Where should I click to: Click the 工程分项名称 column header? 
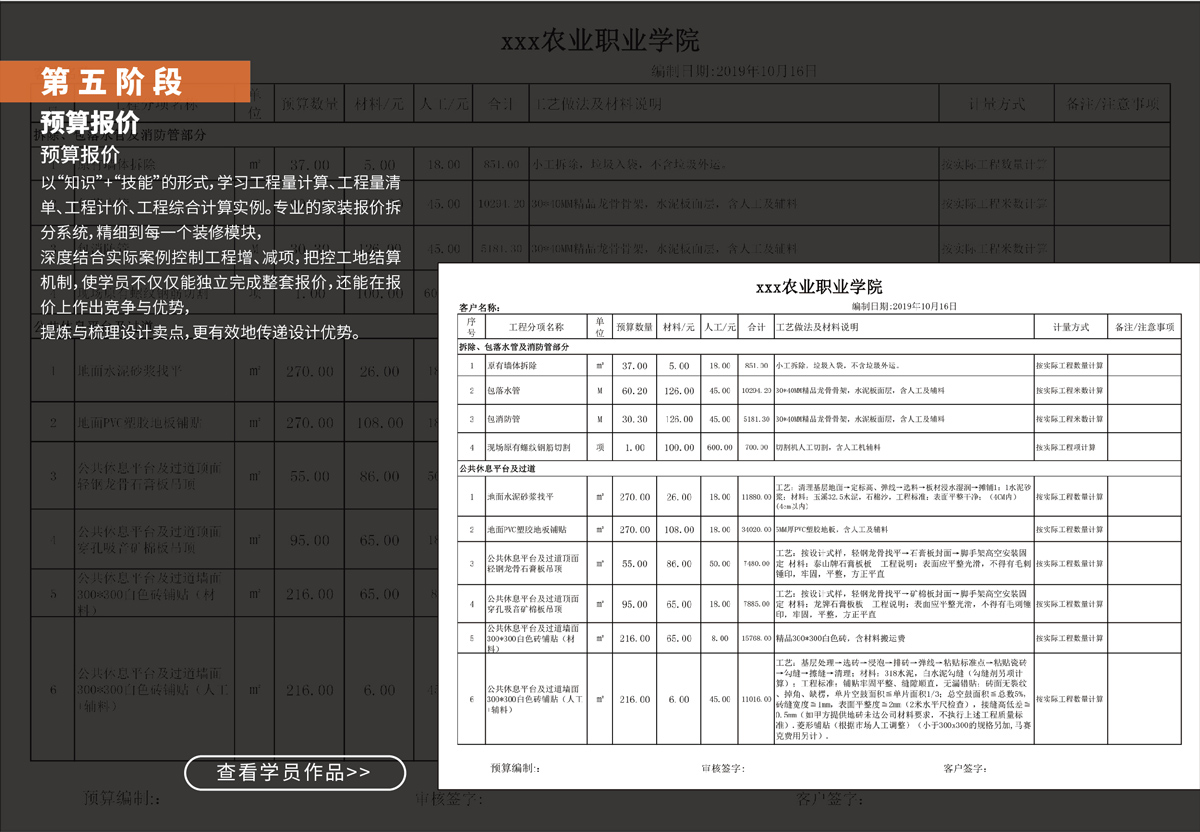[536, 327]
